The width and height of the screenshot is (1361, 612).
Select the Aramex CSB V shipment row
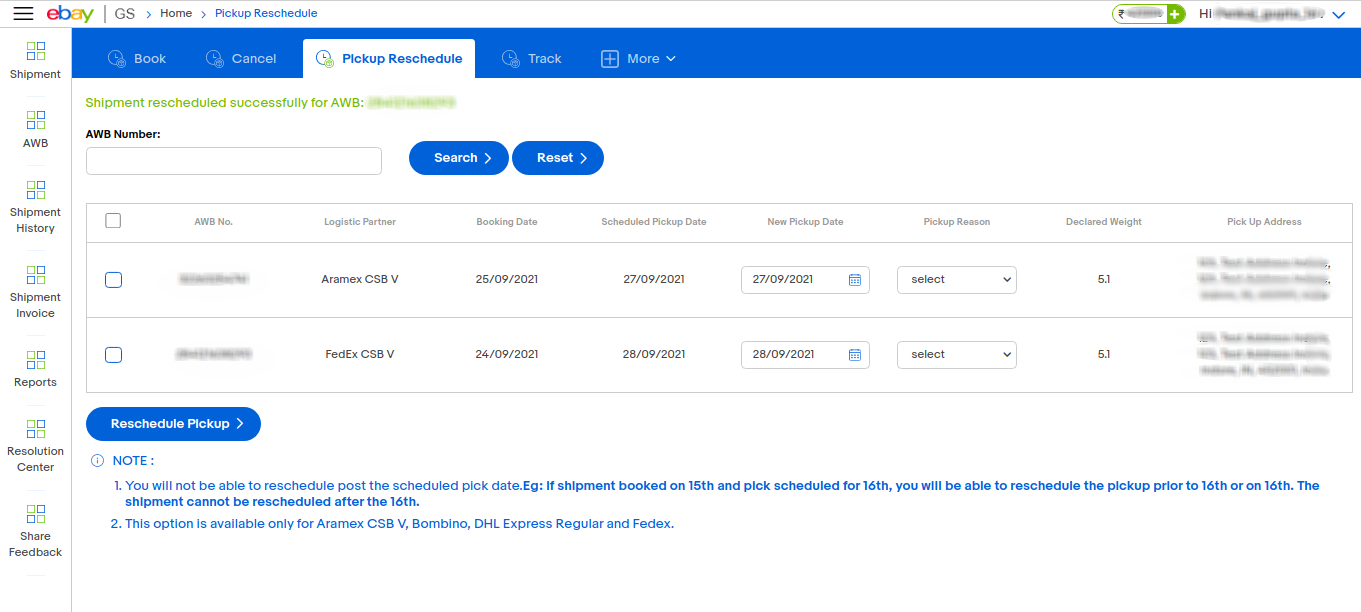pyautogui.click(x=113, y=280)
